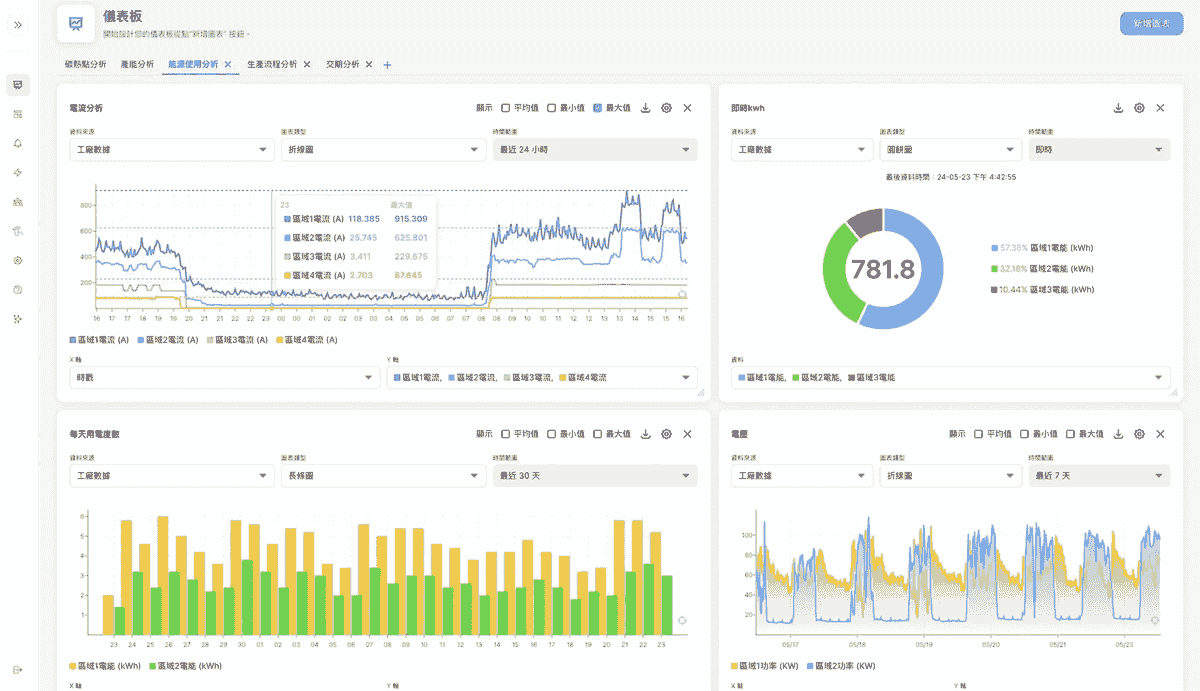Open 最近 24 小時 time range dropdown

click(595, 149)
